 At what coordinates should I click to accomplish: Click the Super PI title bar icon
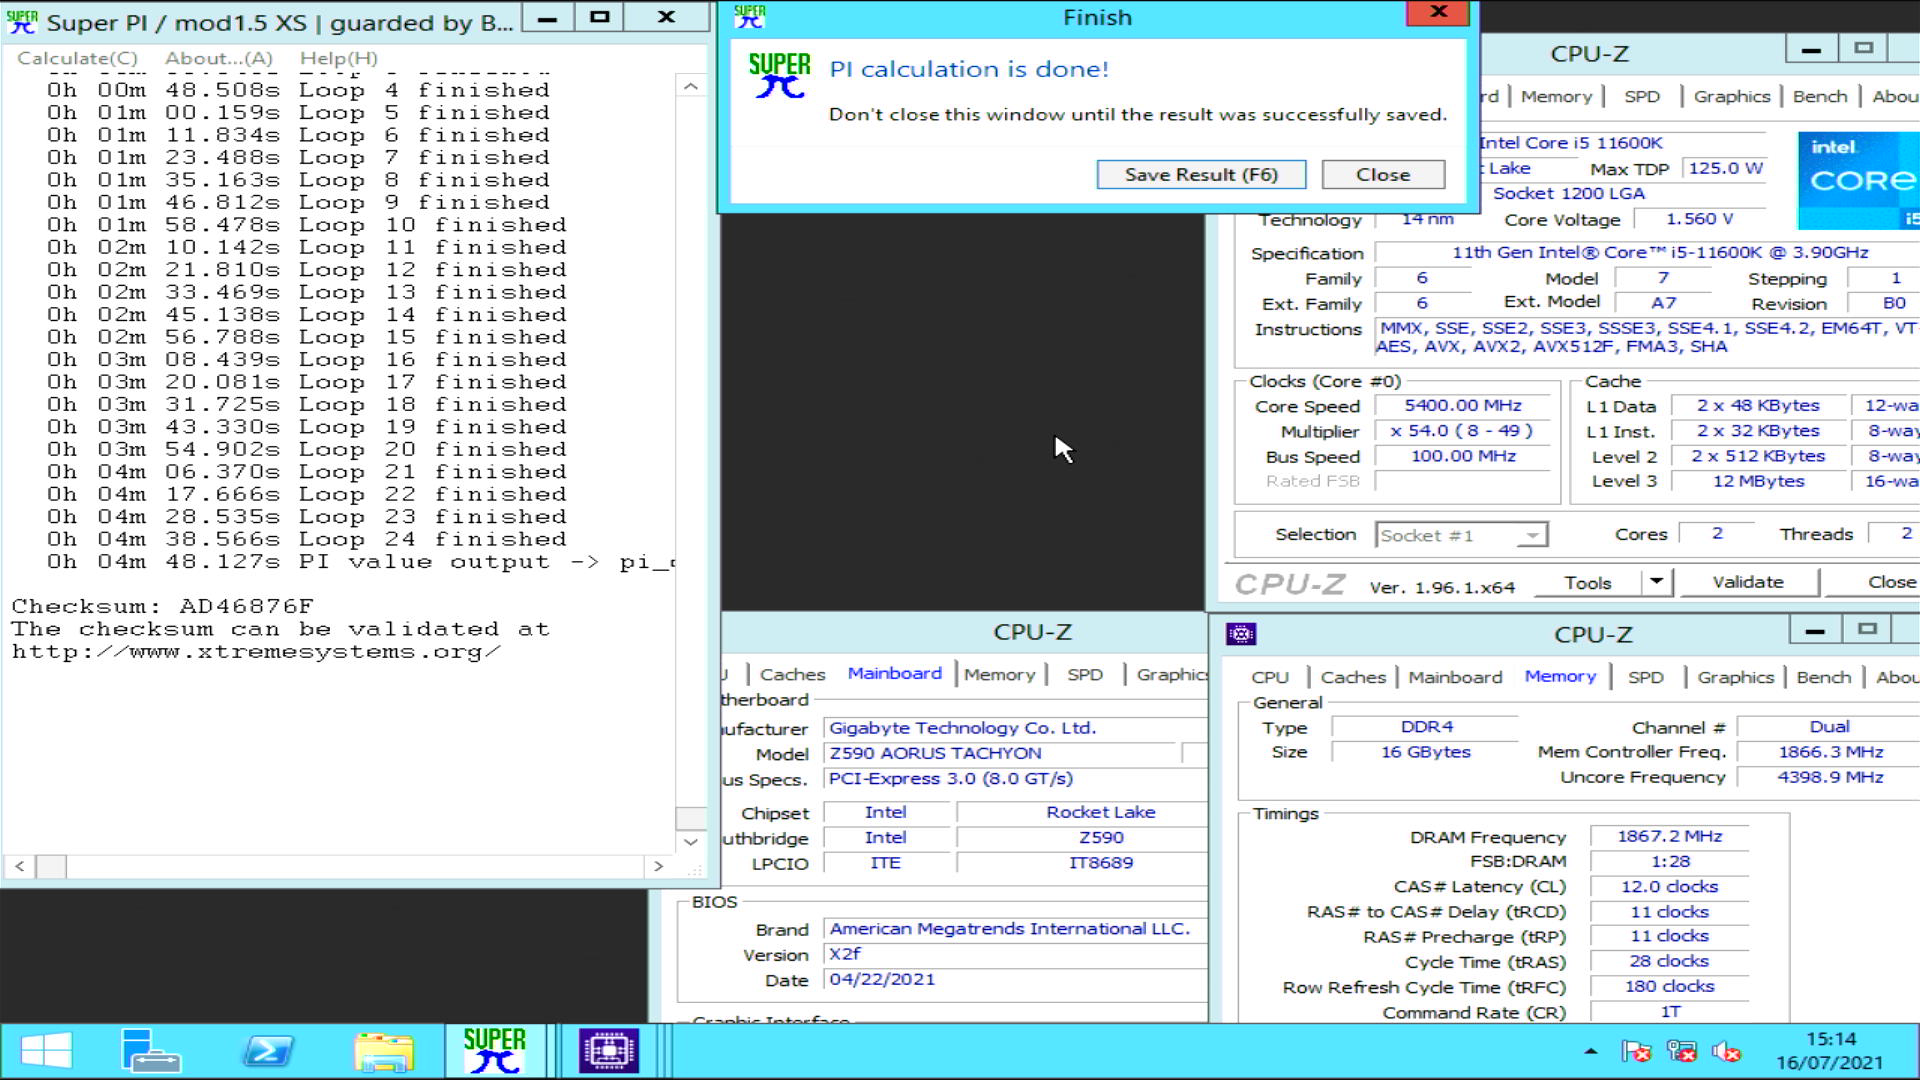pos(22,21)
